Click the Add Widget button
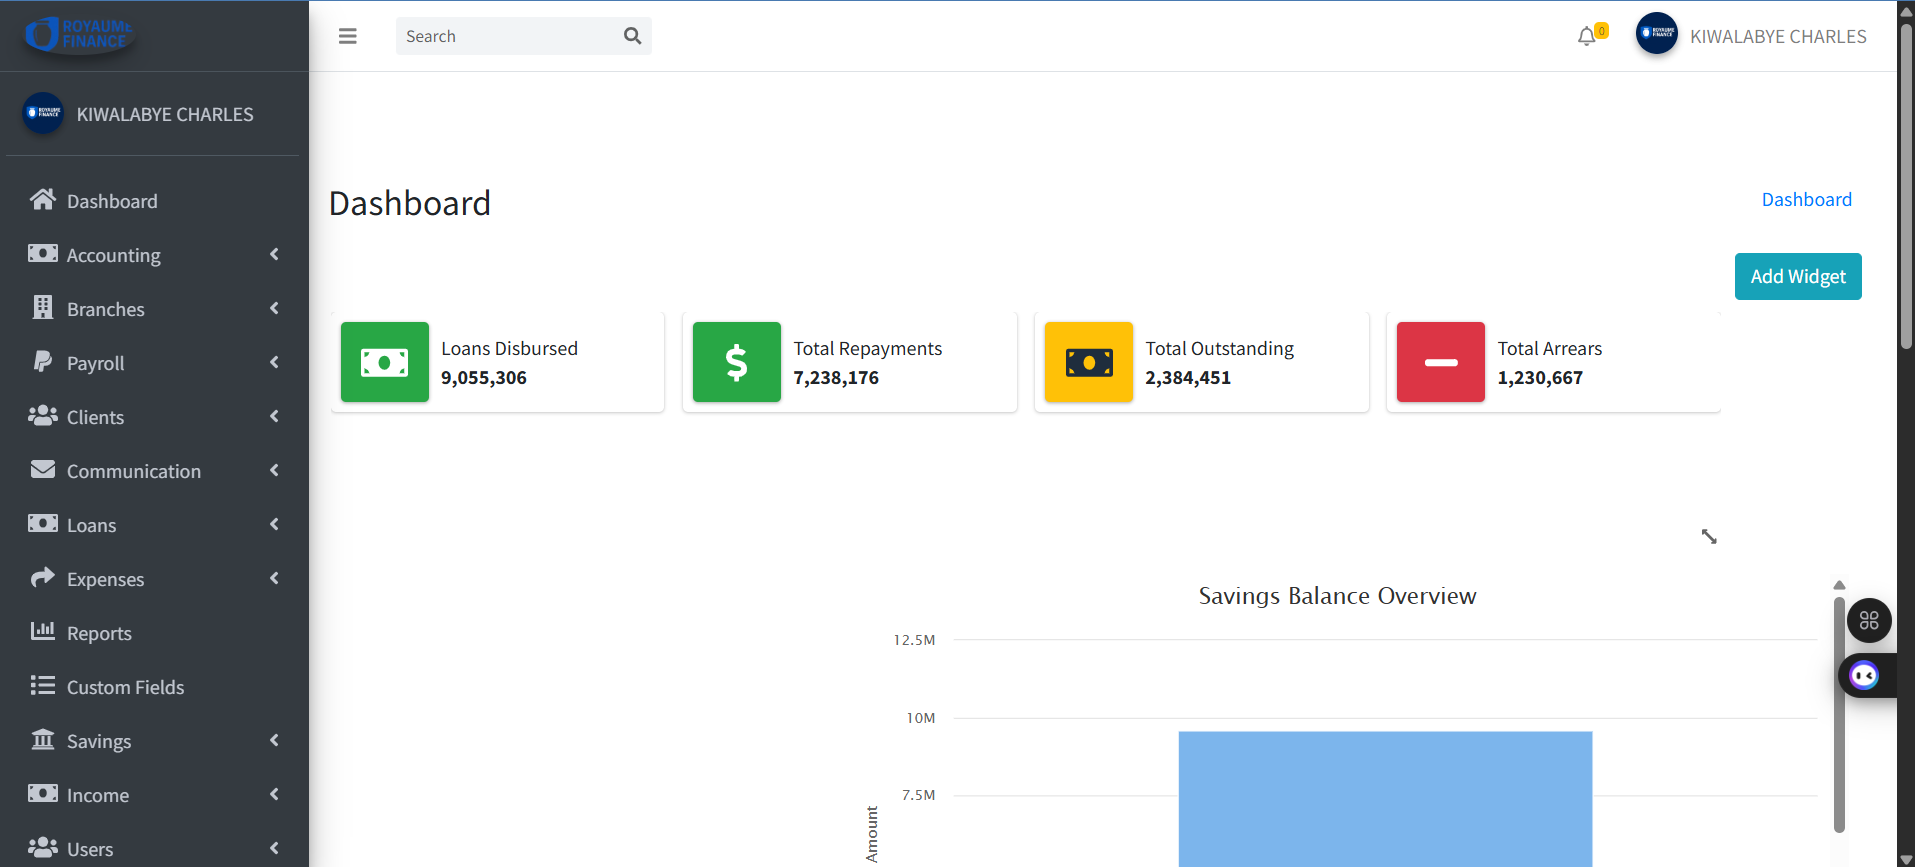1915x867 pixels. 1797,277
